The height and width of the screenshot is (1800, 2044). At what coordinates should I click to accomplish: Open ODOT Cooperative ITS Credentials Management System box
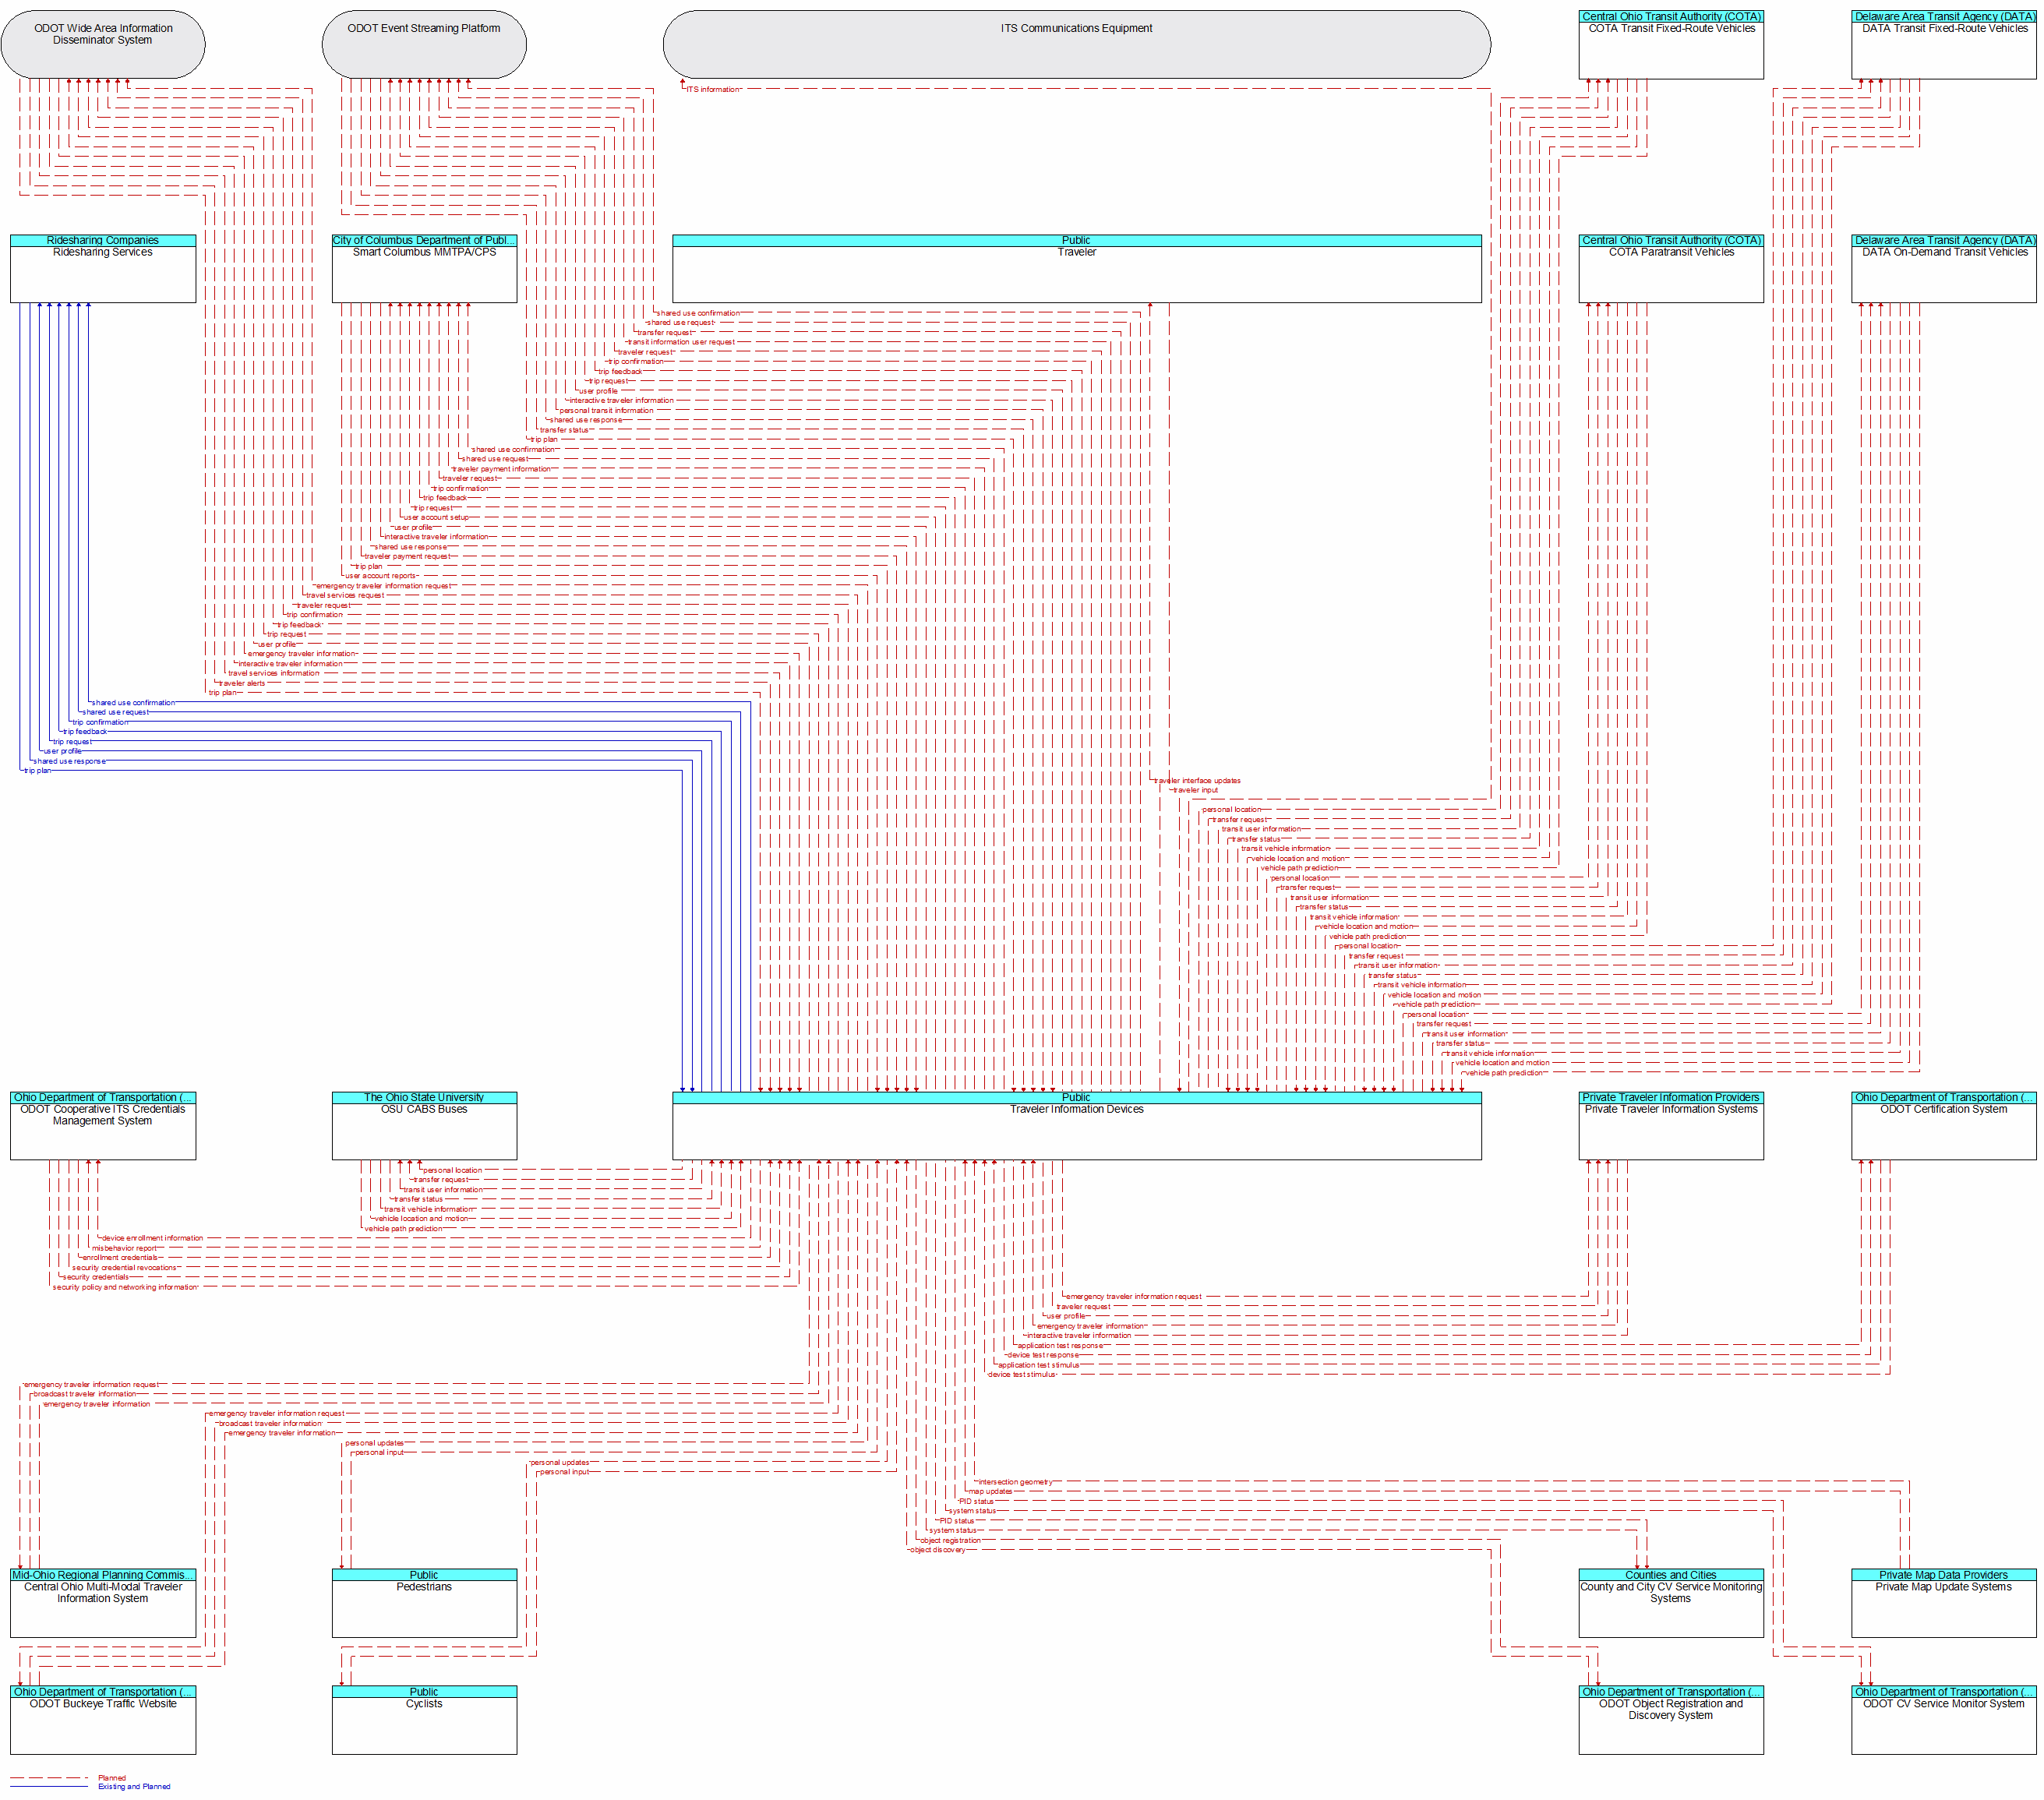pyautogui.click(x=103, y=1125)
